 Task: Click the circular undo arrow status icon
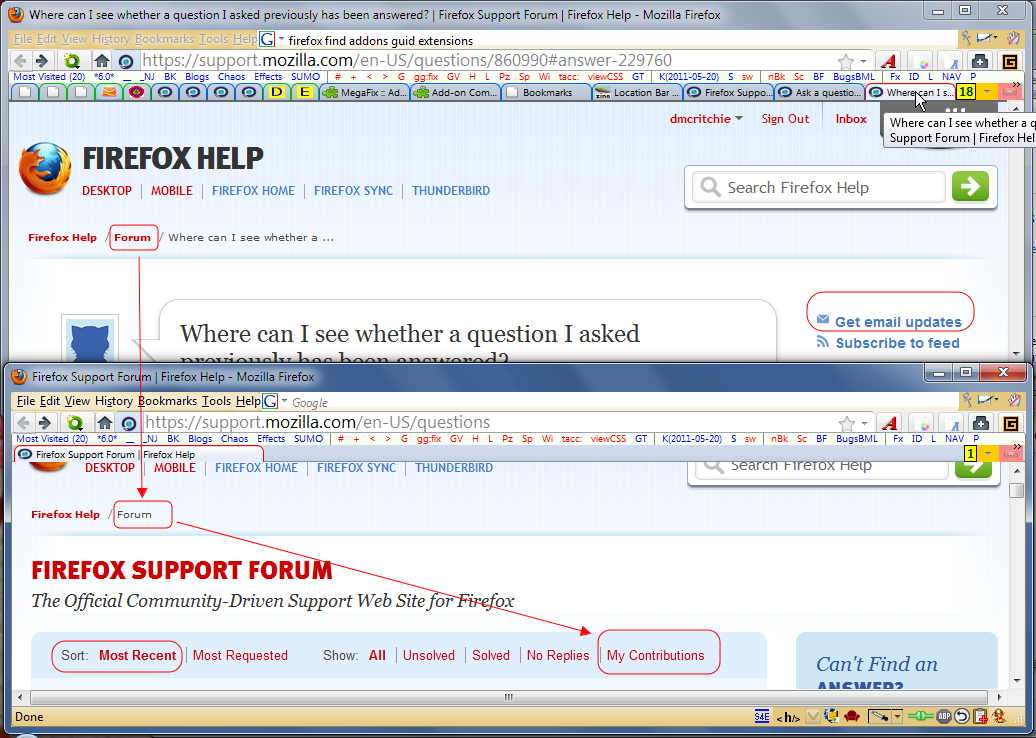(963, 716)
